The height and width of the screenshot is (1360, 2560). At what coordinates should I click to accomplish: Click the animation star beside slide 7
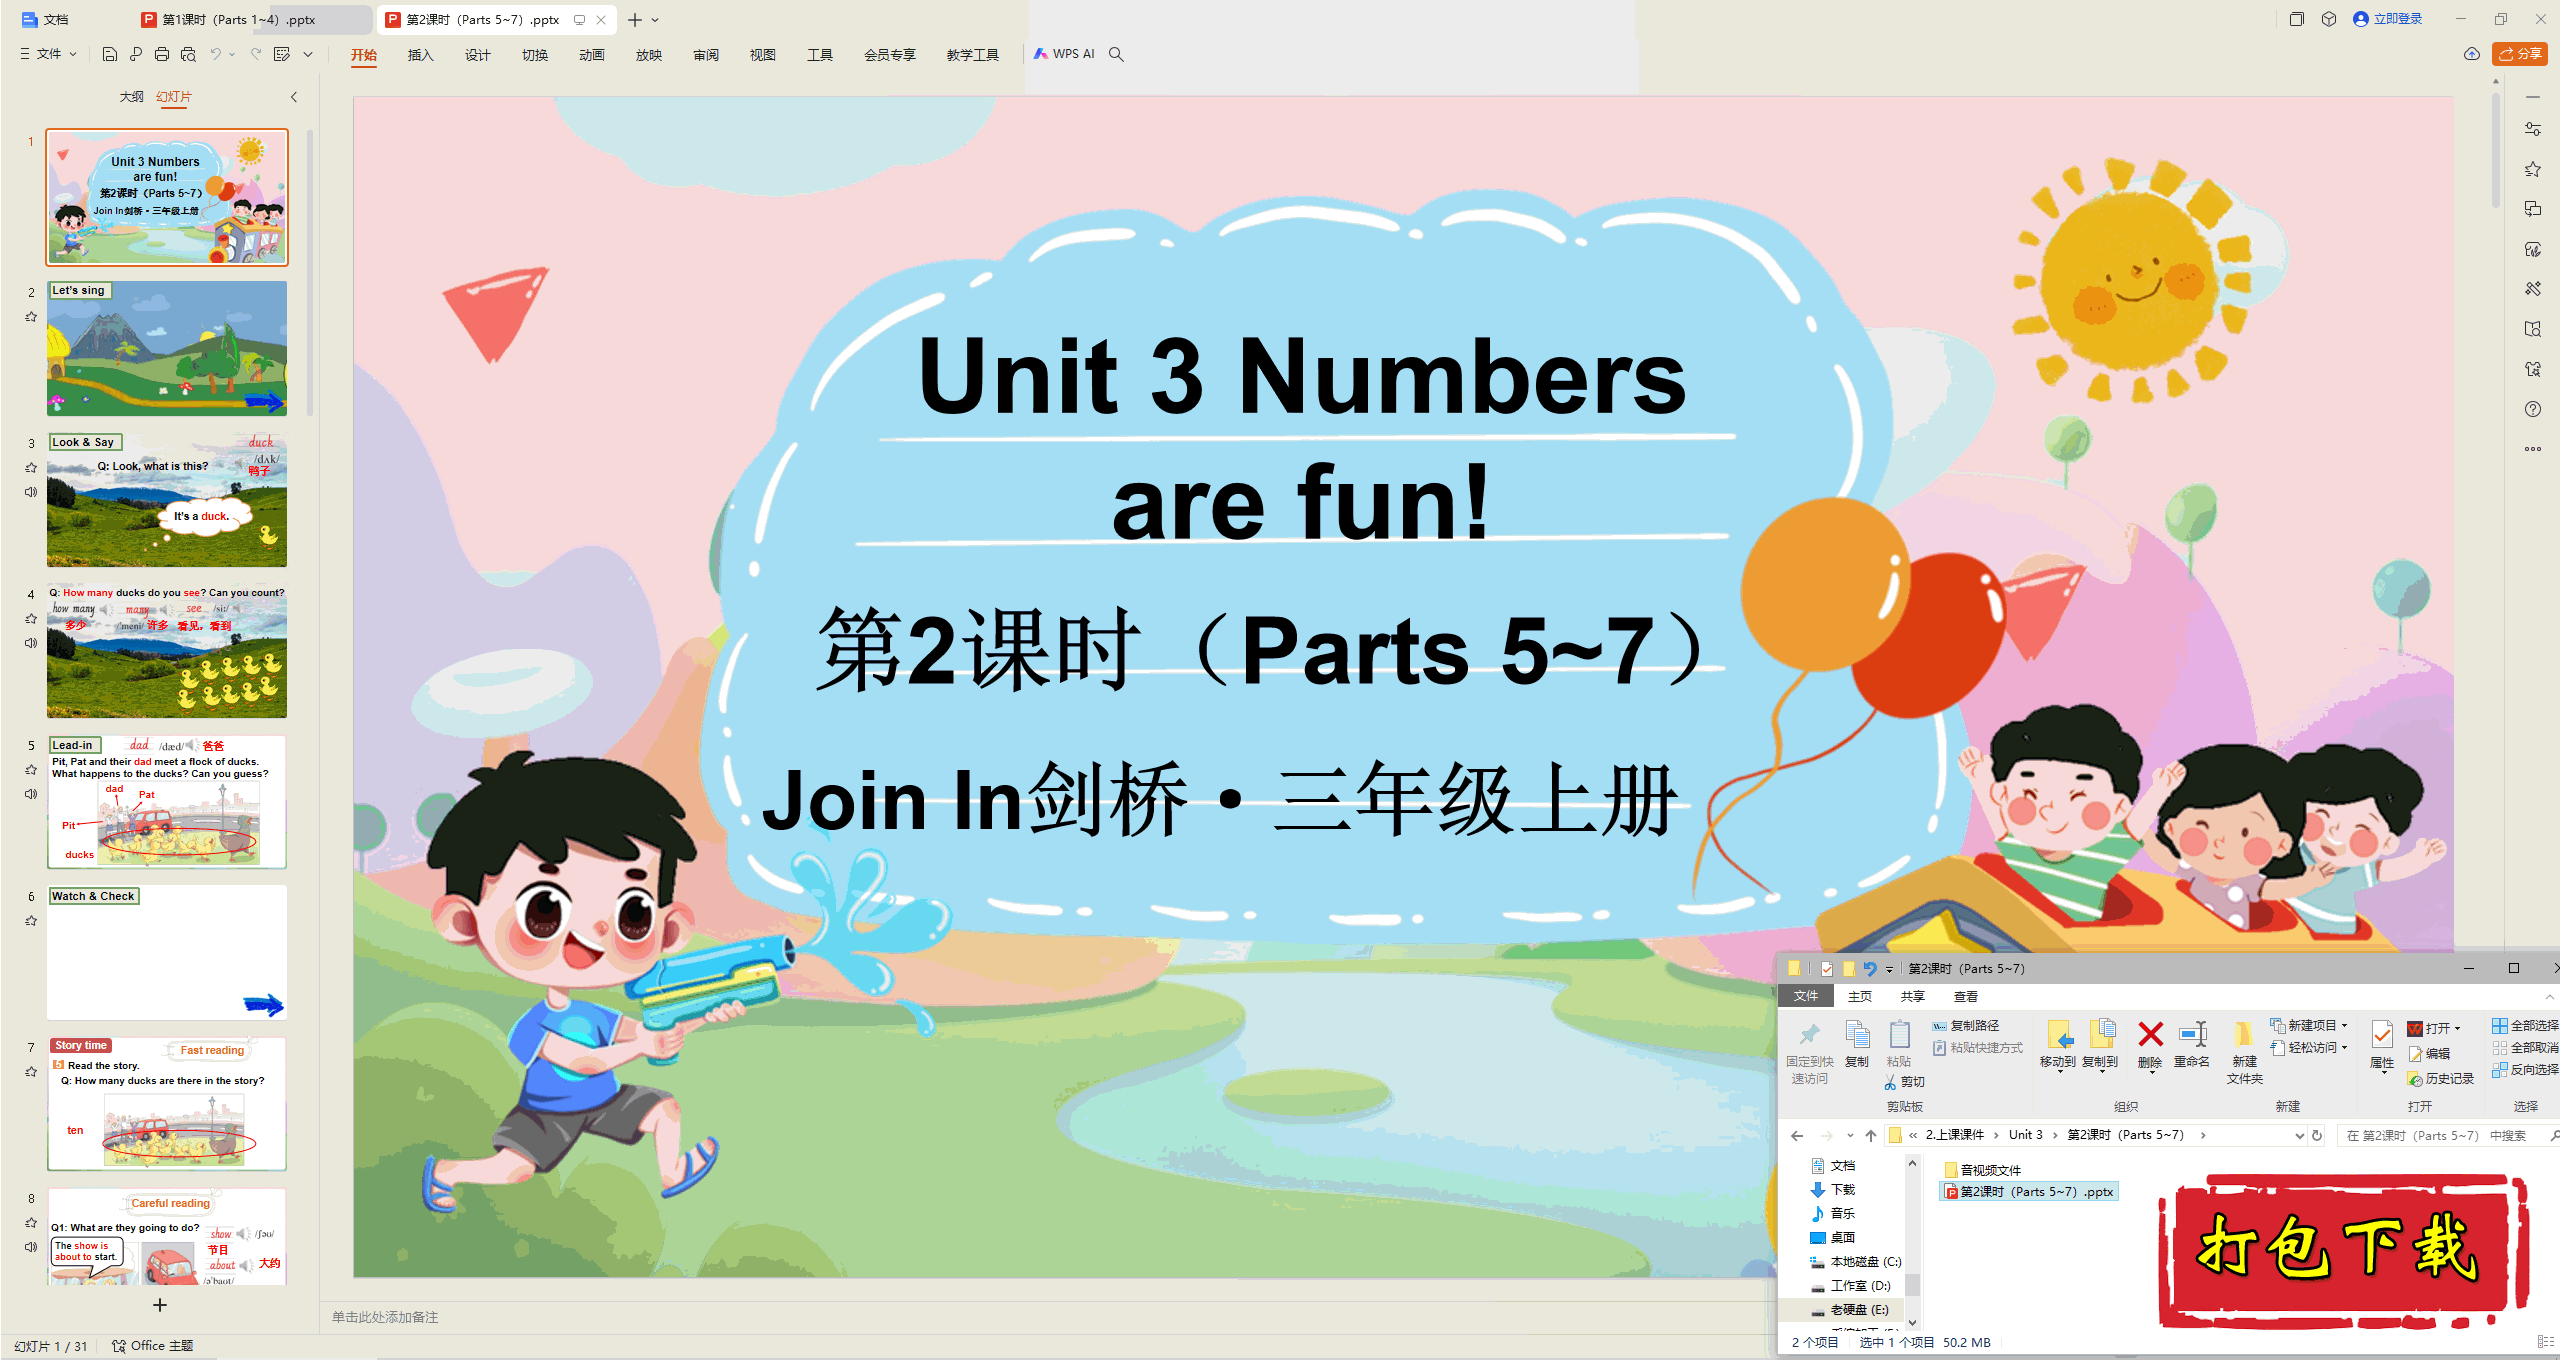(31, 1072)
